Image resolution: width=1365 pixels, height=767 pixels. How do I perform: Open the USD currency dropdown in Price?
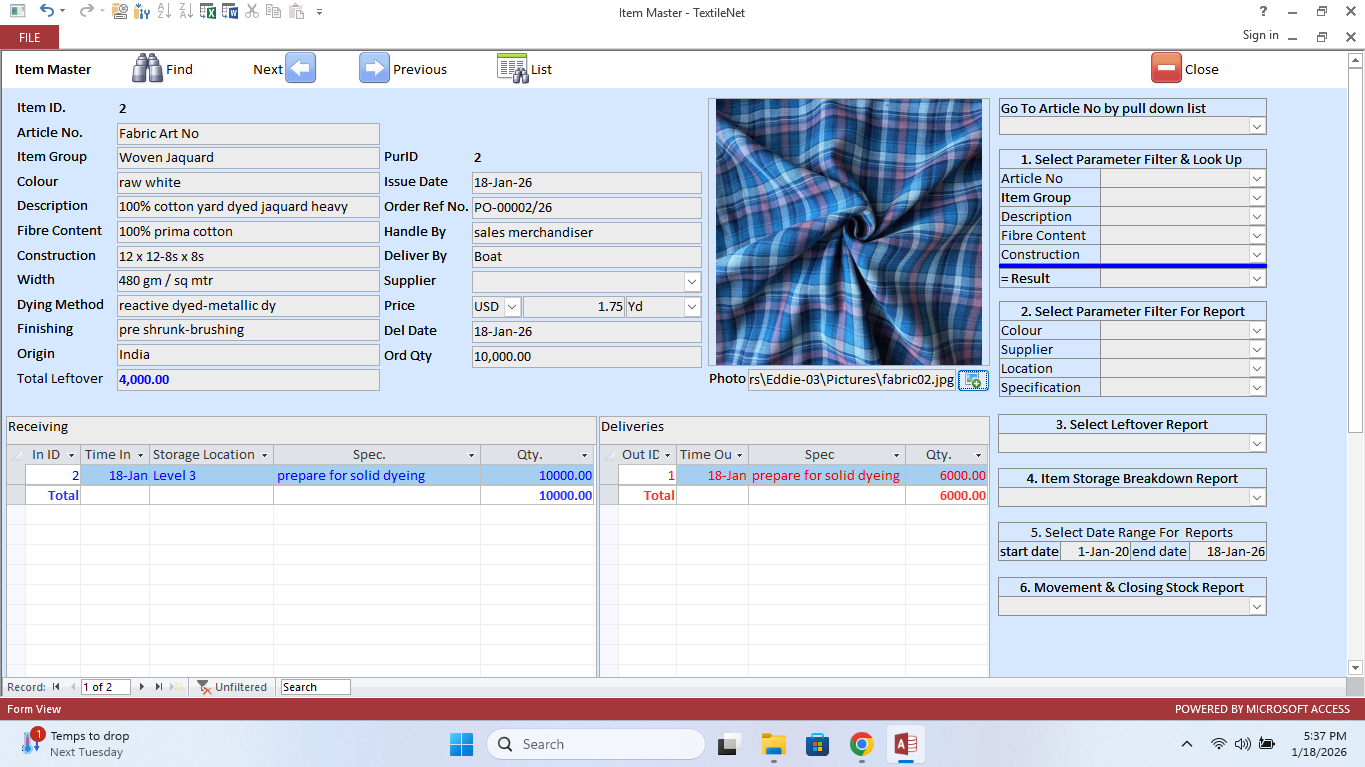coord(512,307)
